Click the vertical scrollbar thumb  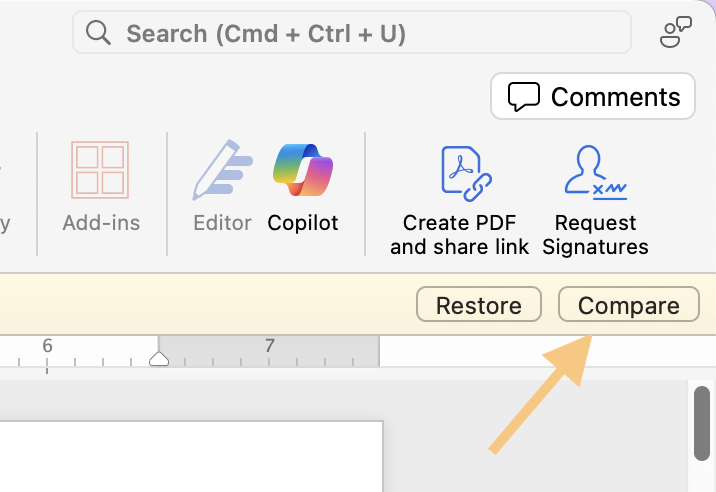[x=701, y=423]
